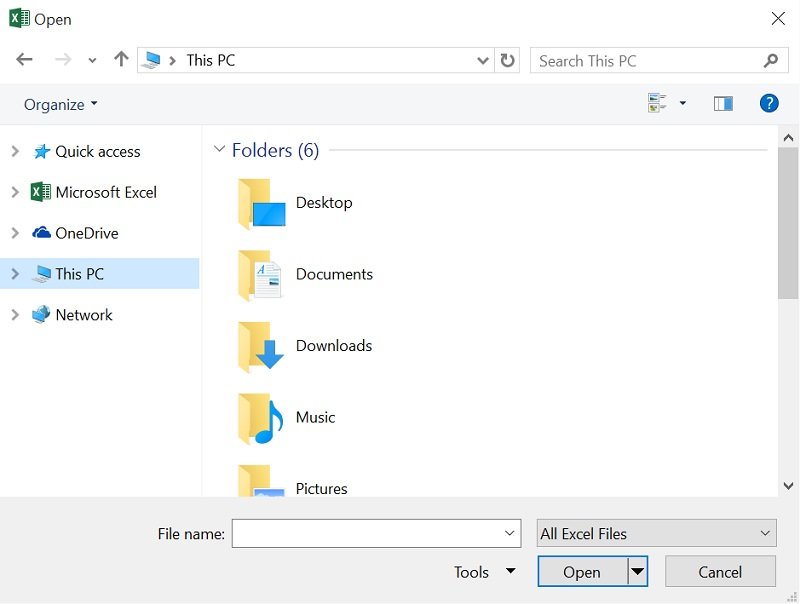
Task: Collapse the Folders (6) group
Action: (220, 149)
